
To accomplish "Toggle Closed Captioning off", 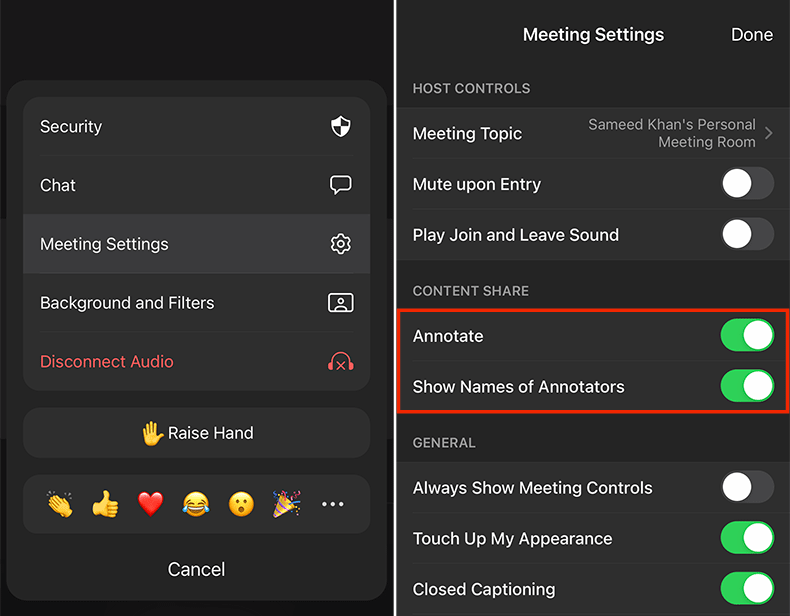I will point(747,588).
